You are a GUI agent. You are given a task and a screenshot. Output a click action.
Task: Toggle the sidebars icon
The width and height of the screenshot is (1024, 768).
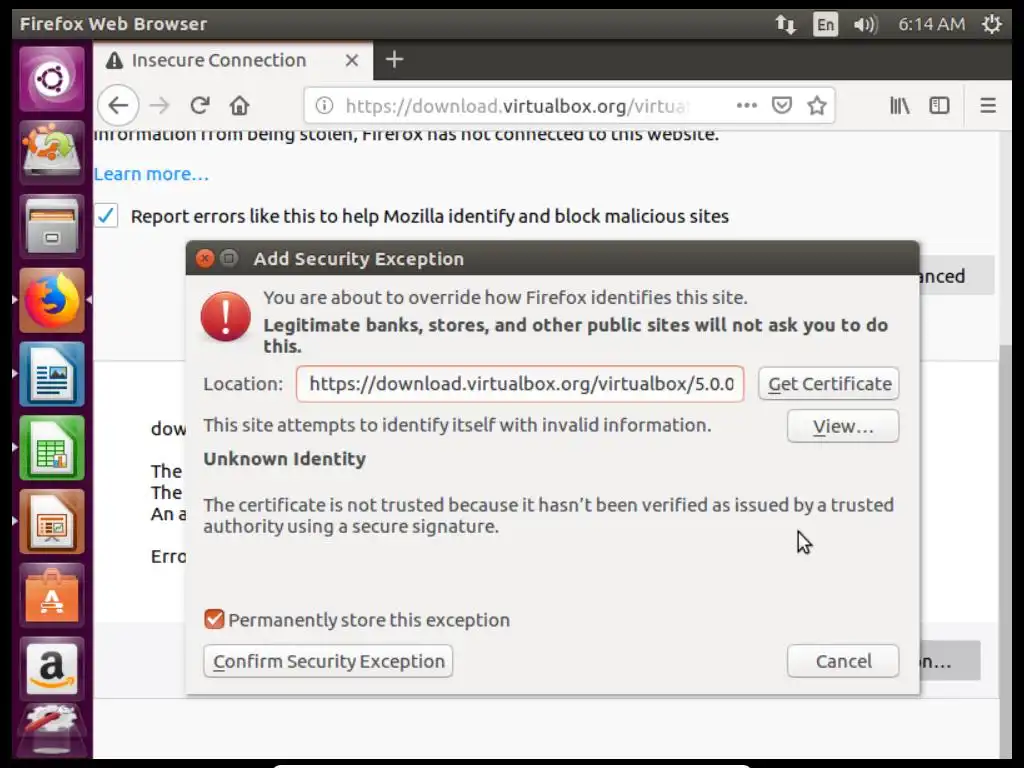click(939, 105)
